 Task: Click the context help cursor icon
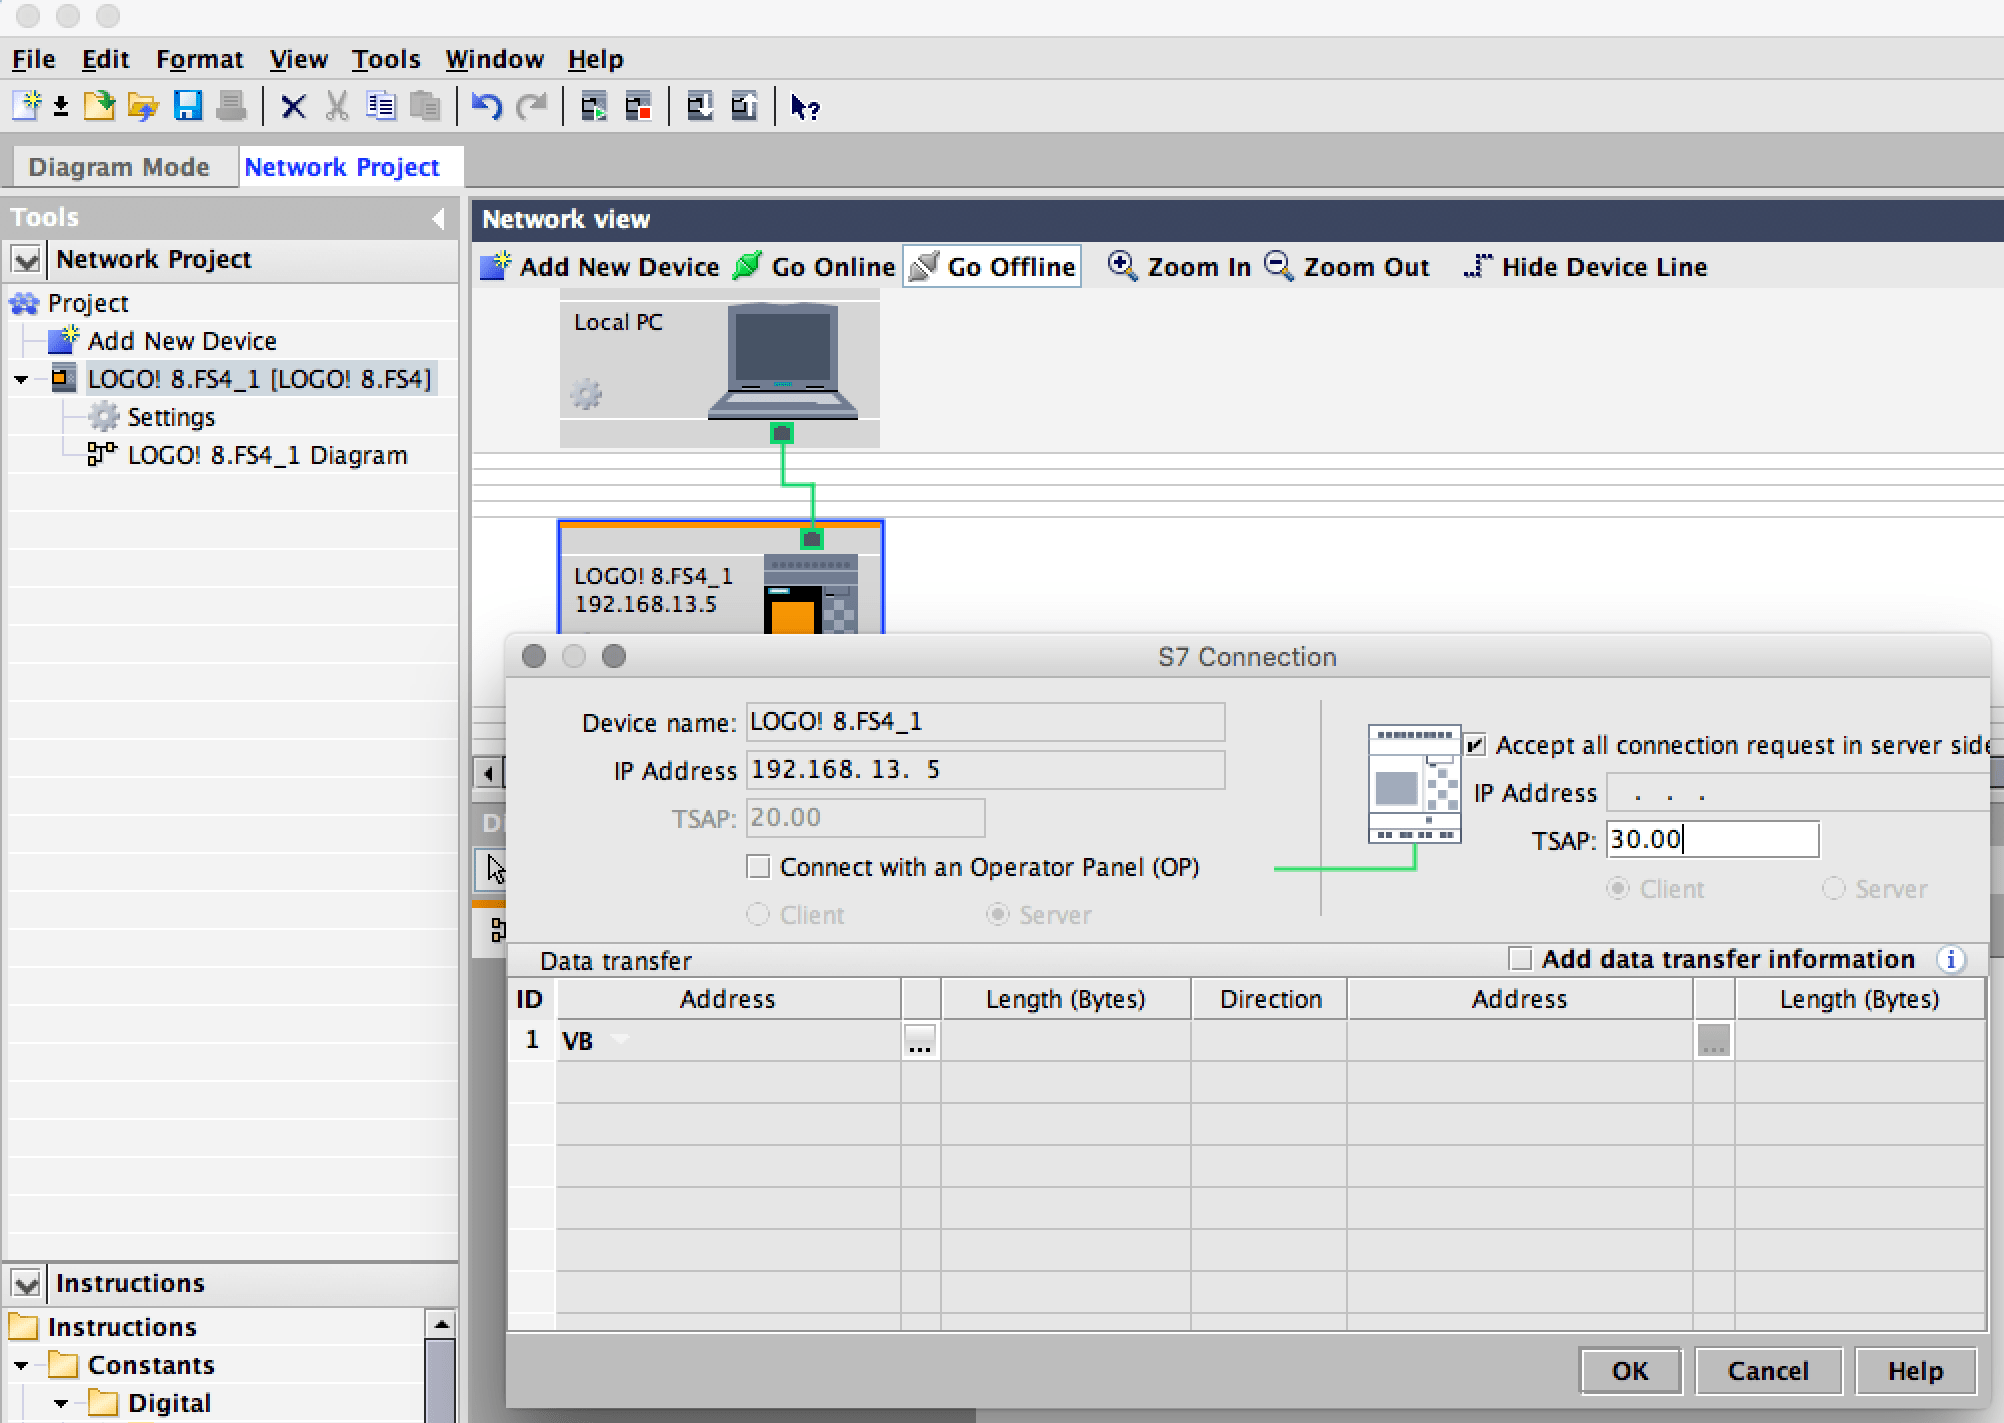pos(805,106)
